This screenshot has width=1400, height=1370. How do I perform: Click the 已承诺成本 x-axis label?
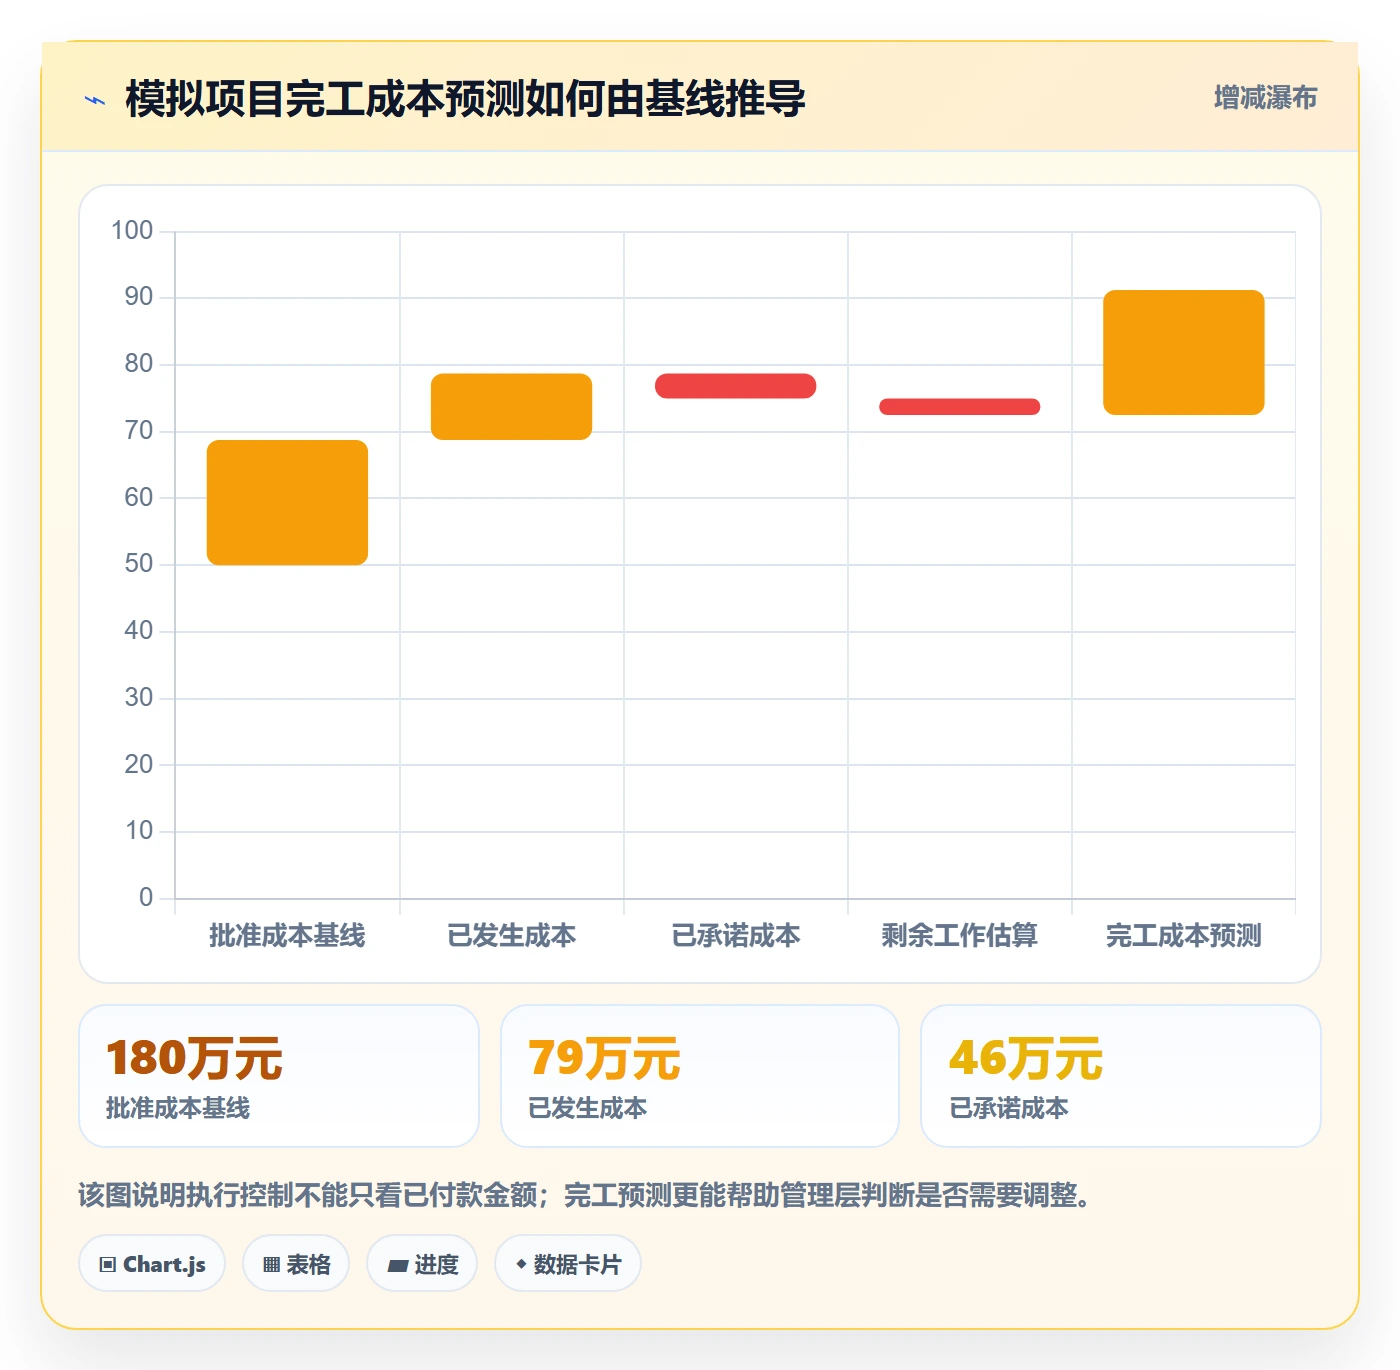click(x=735, y=935)
